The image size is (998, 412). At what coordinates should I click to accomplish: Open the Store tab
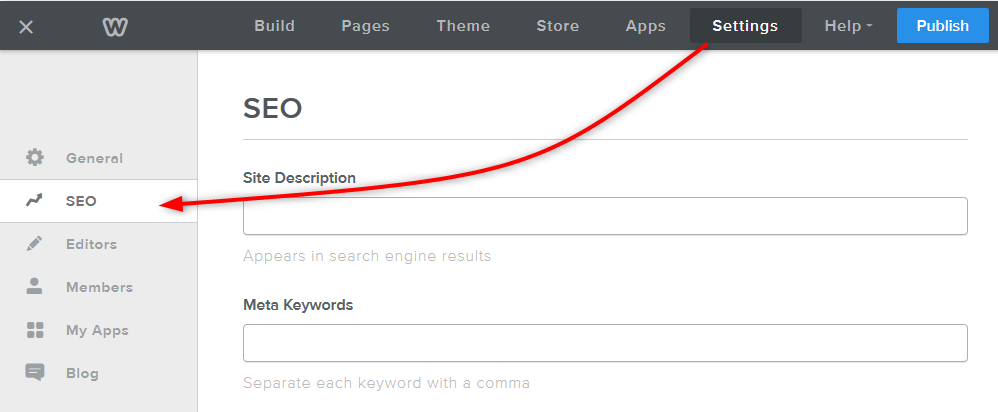pos(557,26)
